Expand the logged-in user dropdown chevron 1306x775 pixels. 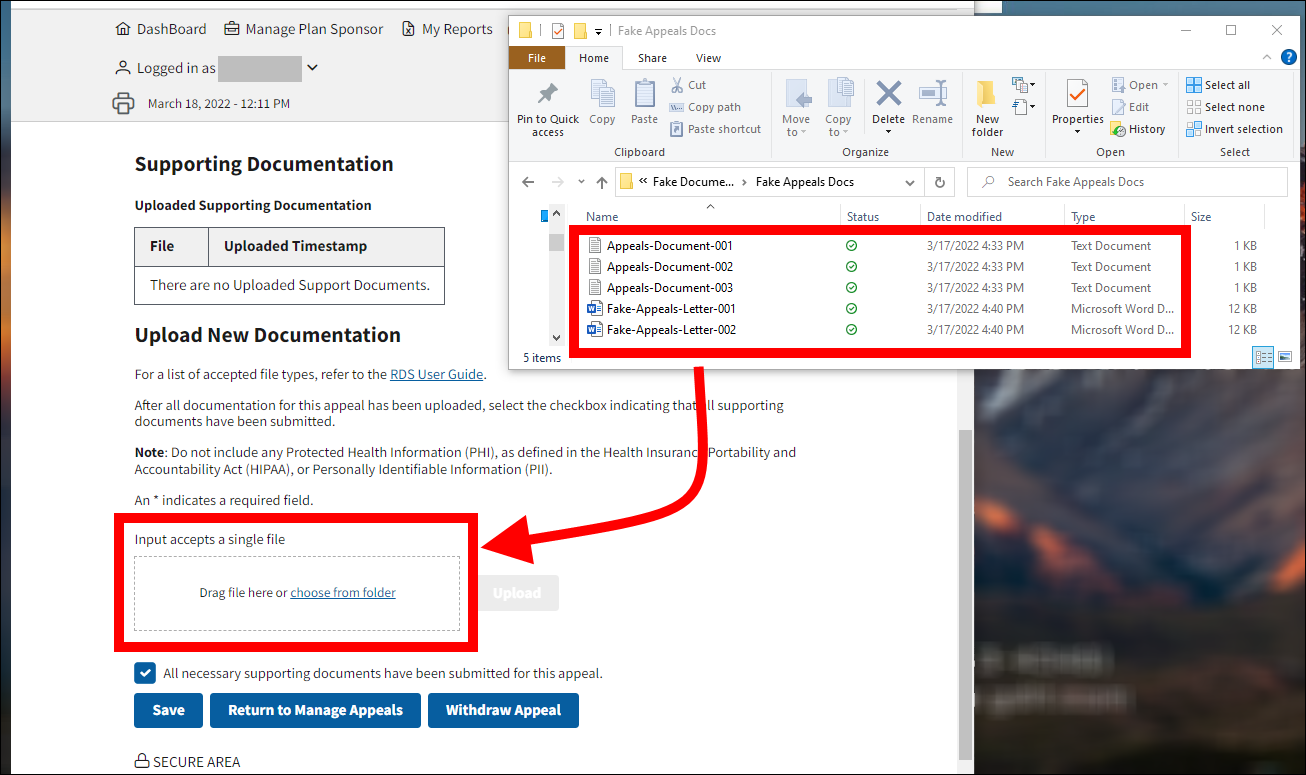[312, 68]
